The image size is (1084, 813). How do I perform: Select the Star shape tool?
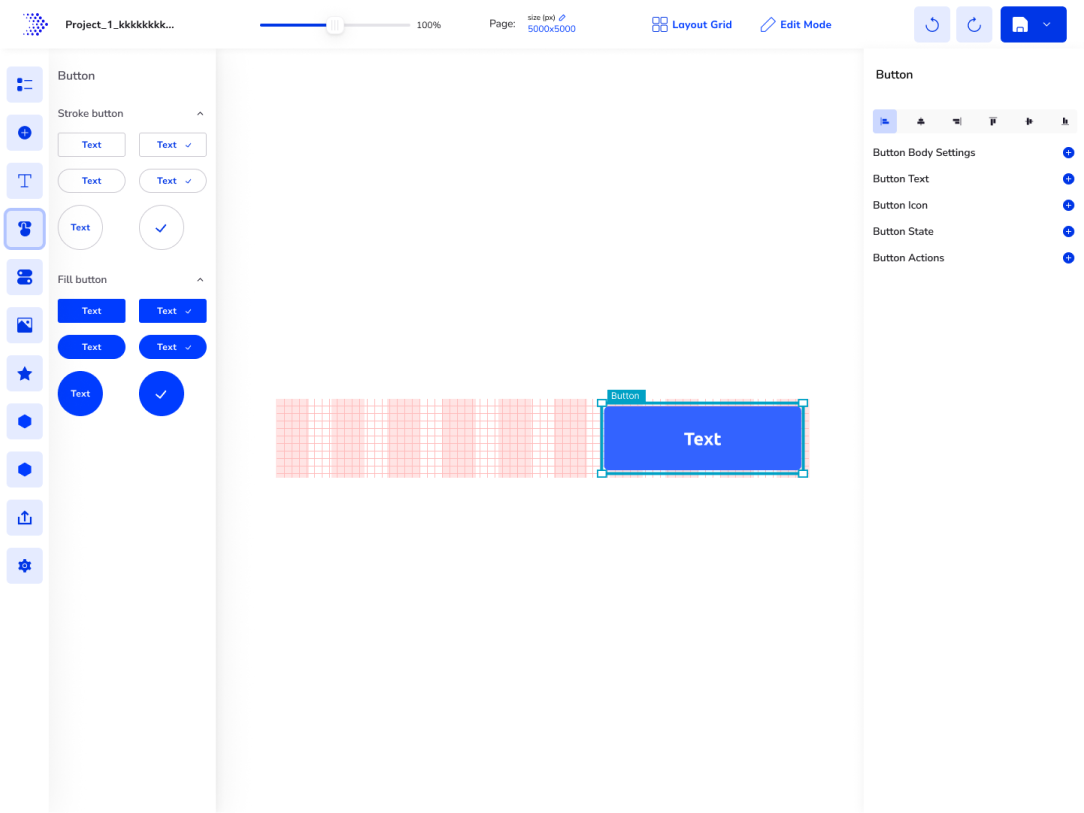[x=24, y=373]
